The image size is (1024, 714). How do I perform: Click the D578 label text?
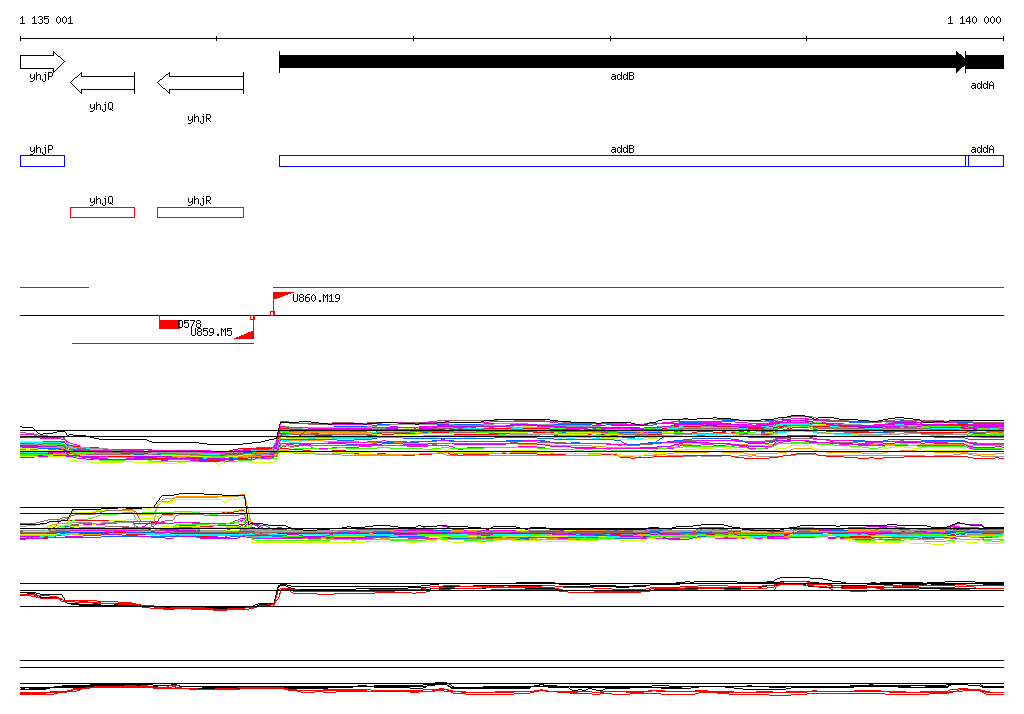pos(190,324)
